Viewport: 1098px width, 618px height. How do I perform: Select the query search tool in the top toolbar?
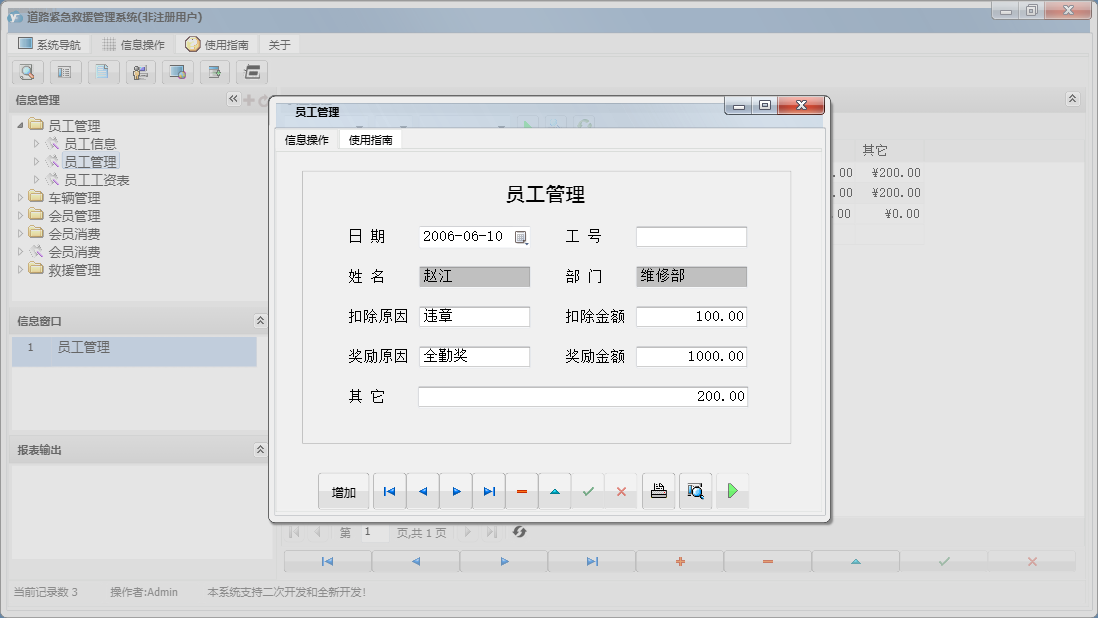pos(27,72)
